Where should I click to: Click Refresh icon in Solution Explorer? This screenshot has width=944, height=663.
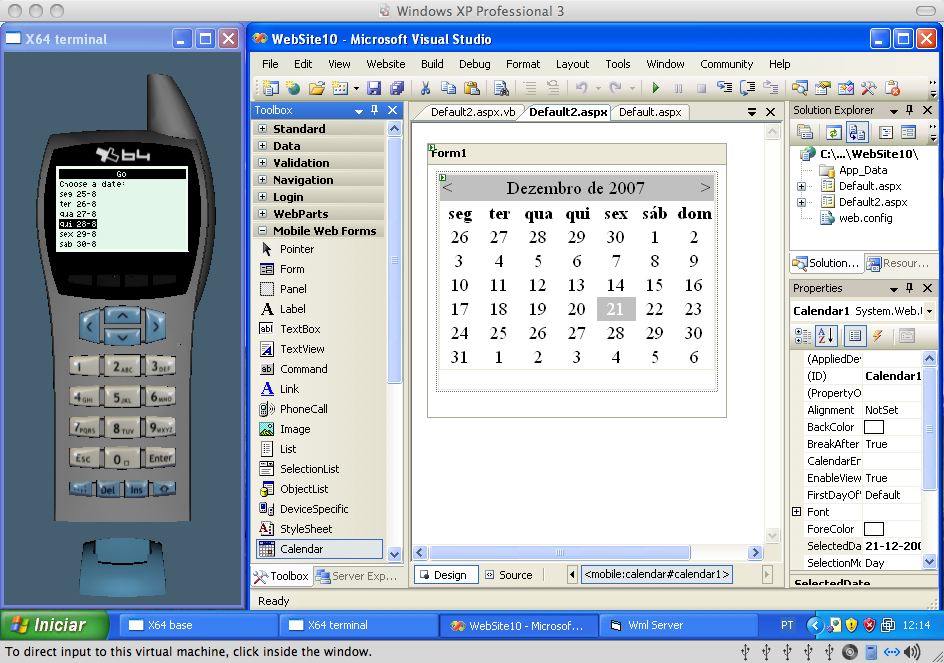(833, 132)
